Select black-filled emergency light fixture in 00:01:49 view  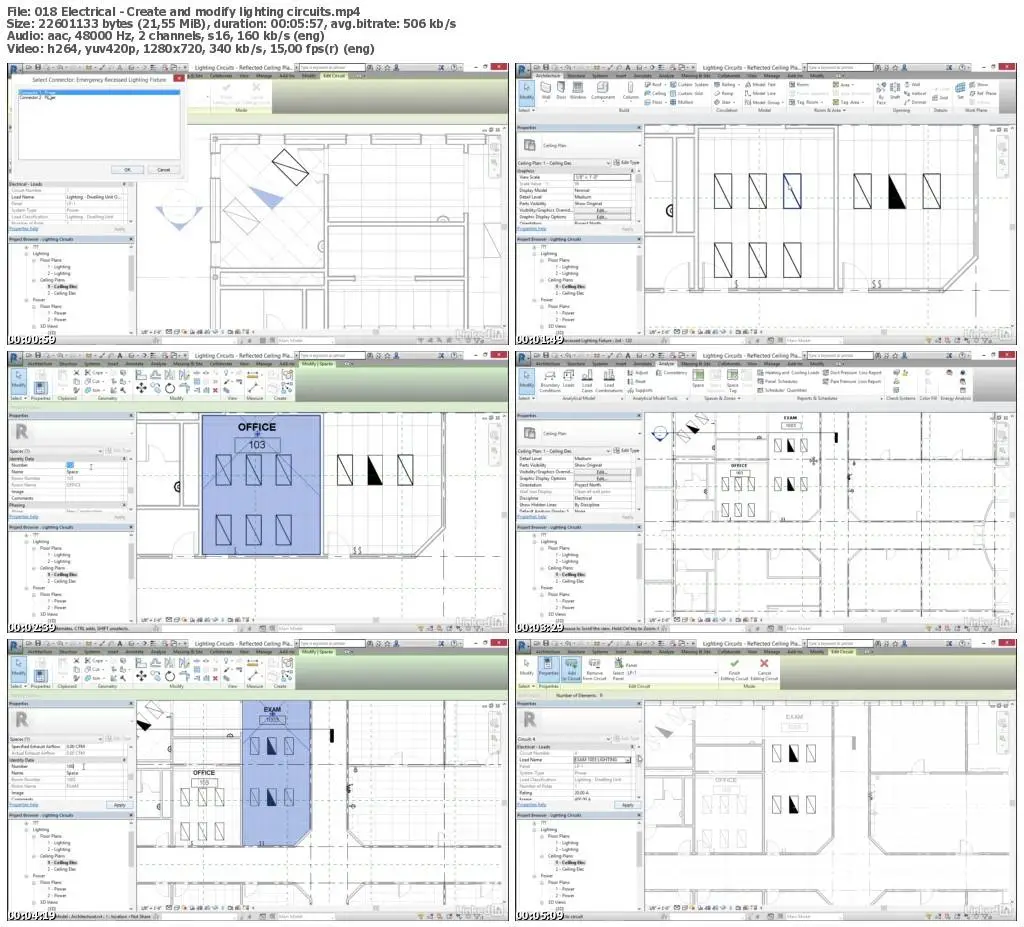point(897,191)
